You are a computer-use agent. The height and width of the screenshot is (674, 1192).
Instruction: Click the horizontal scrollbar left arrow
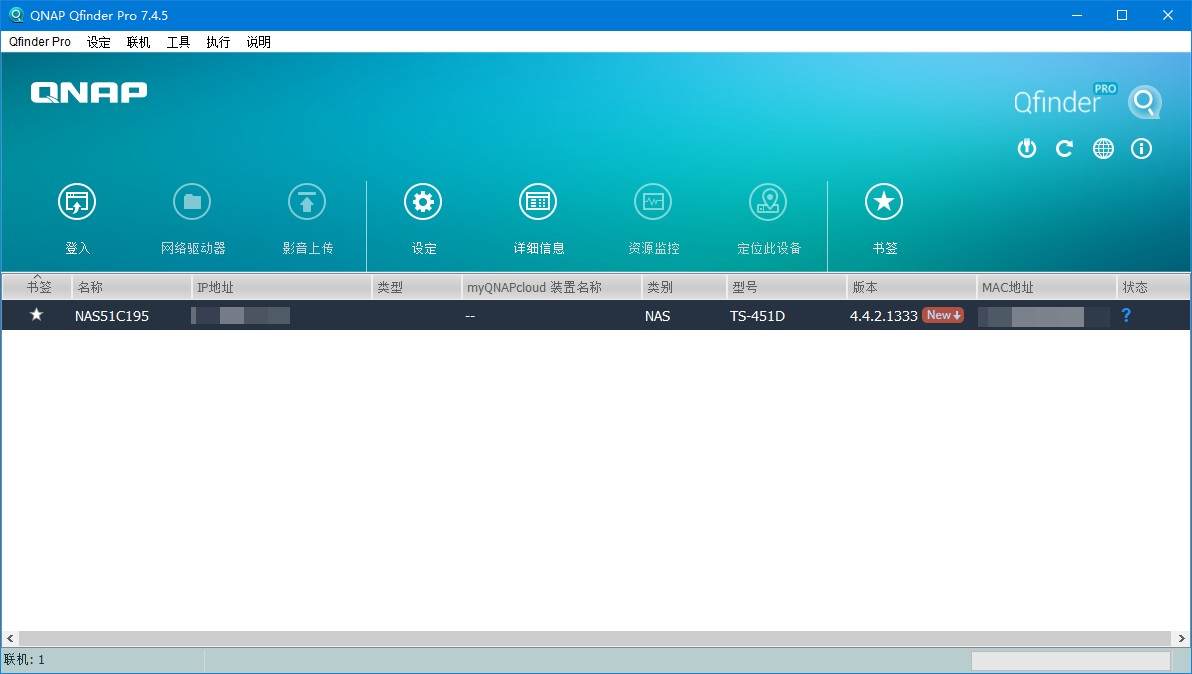10,638
